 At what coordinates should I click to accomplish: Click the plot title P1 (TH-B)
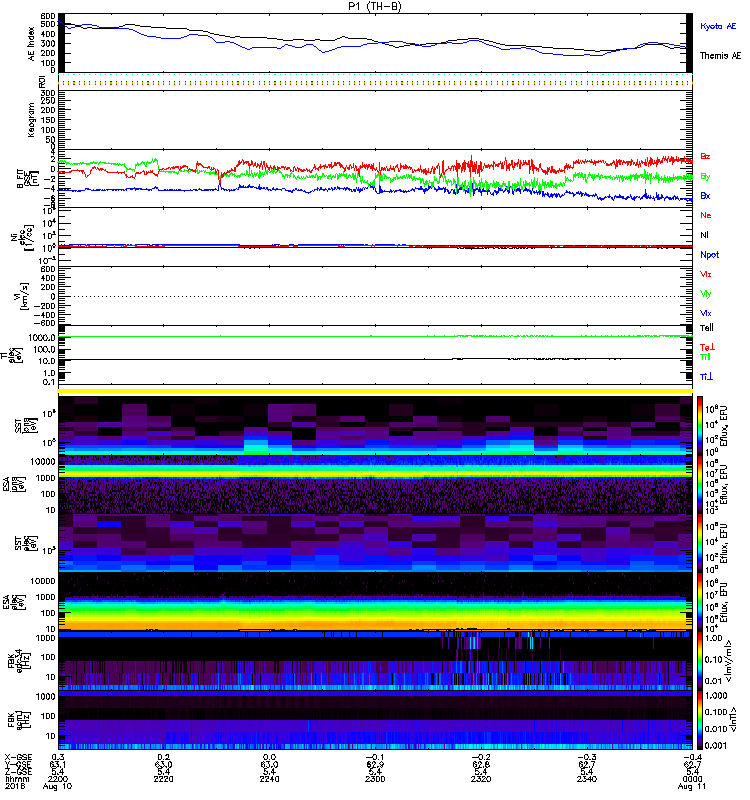coord(375,6)
